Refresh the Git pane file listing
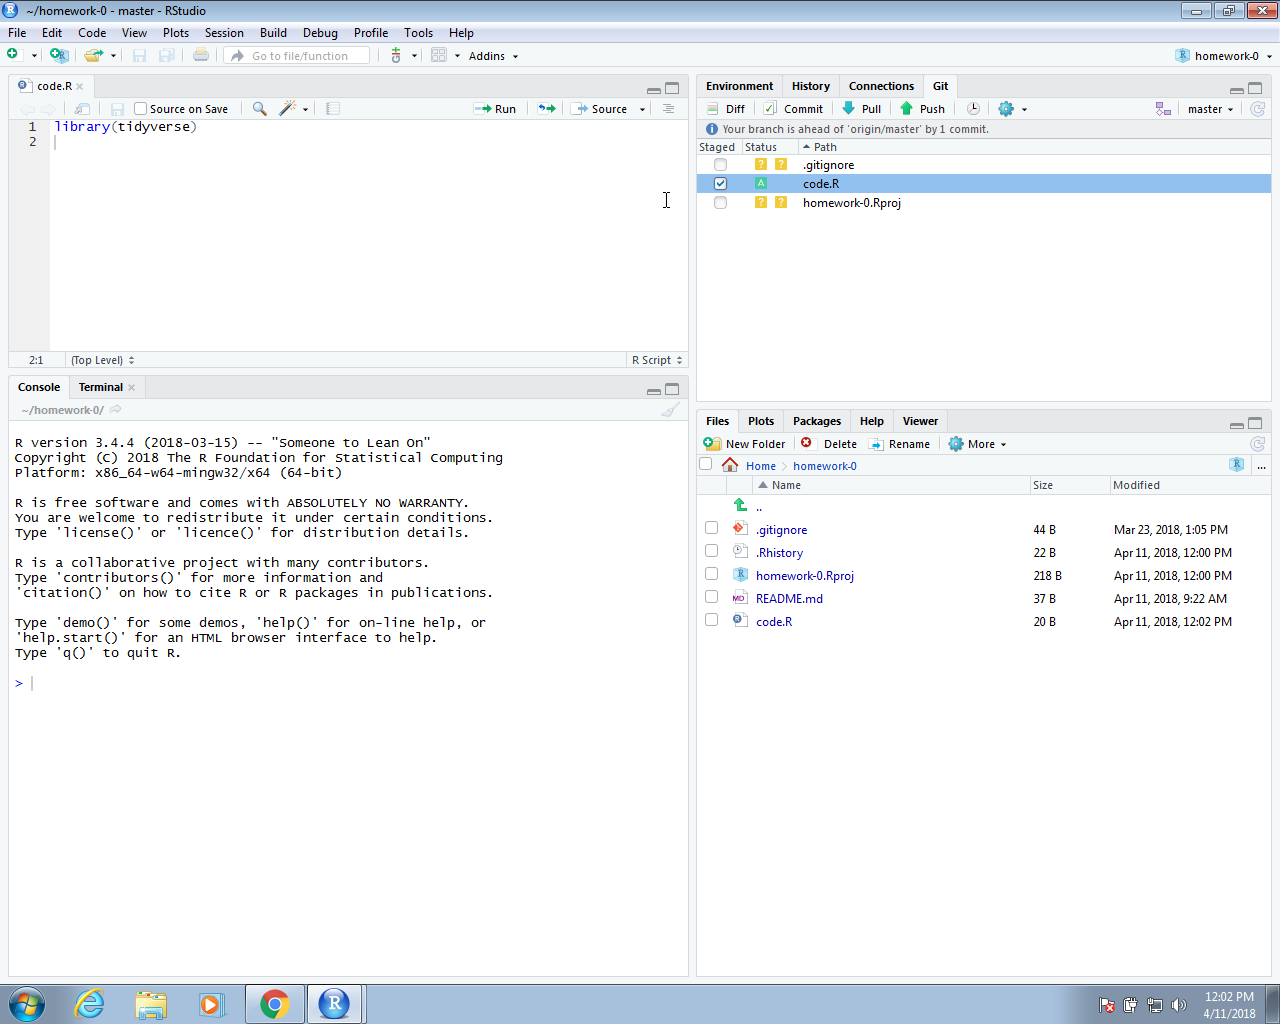 (1258, 108)
